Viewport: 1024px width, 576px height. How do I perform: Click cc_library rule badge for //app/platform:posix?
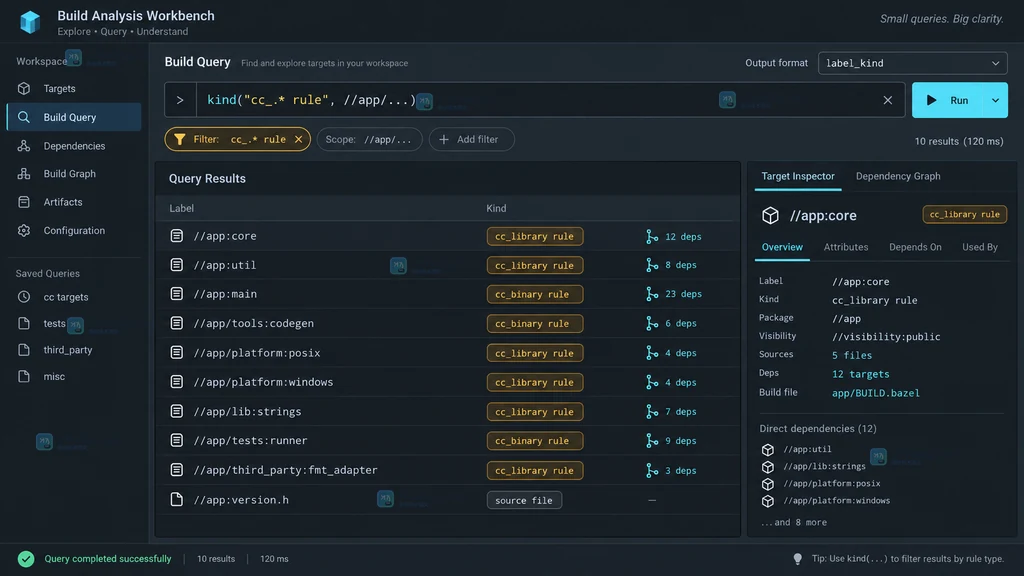point(534,353)
